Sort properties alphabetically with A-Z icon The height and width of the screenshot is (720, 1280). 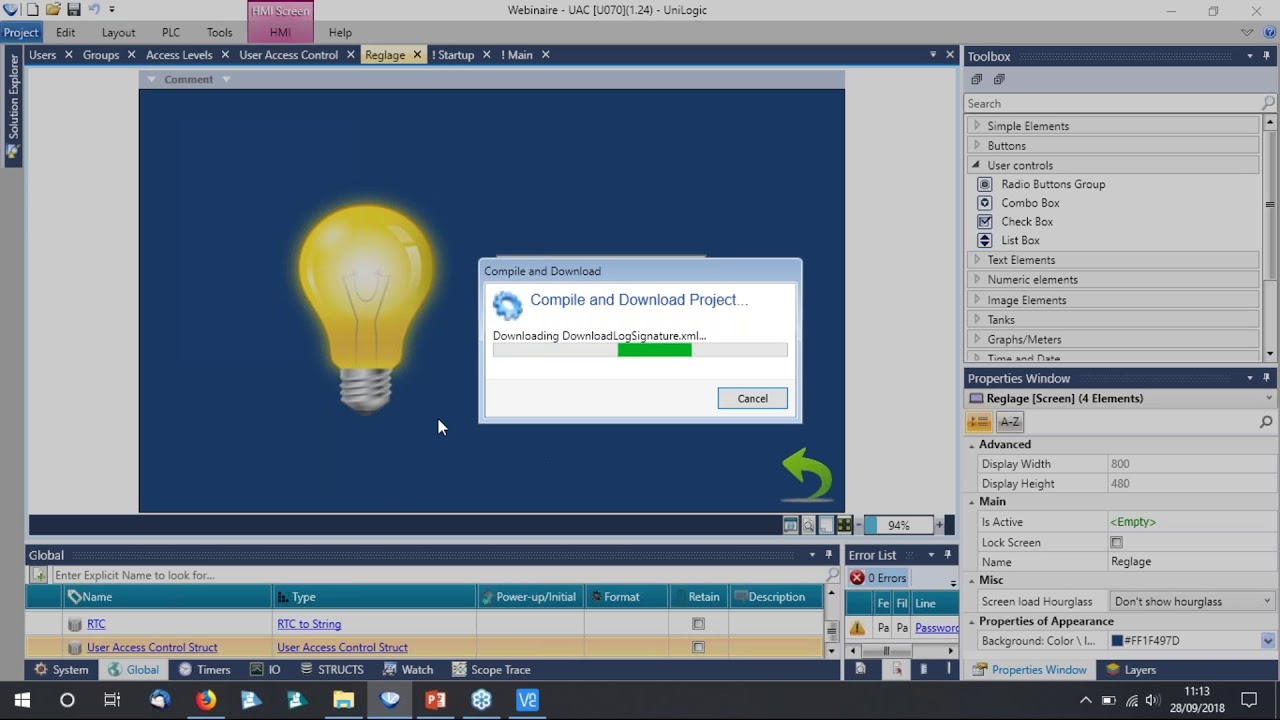tap(1010, 422)
